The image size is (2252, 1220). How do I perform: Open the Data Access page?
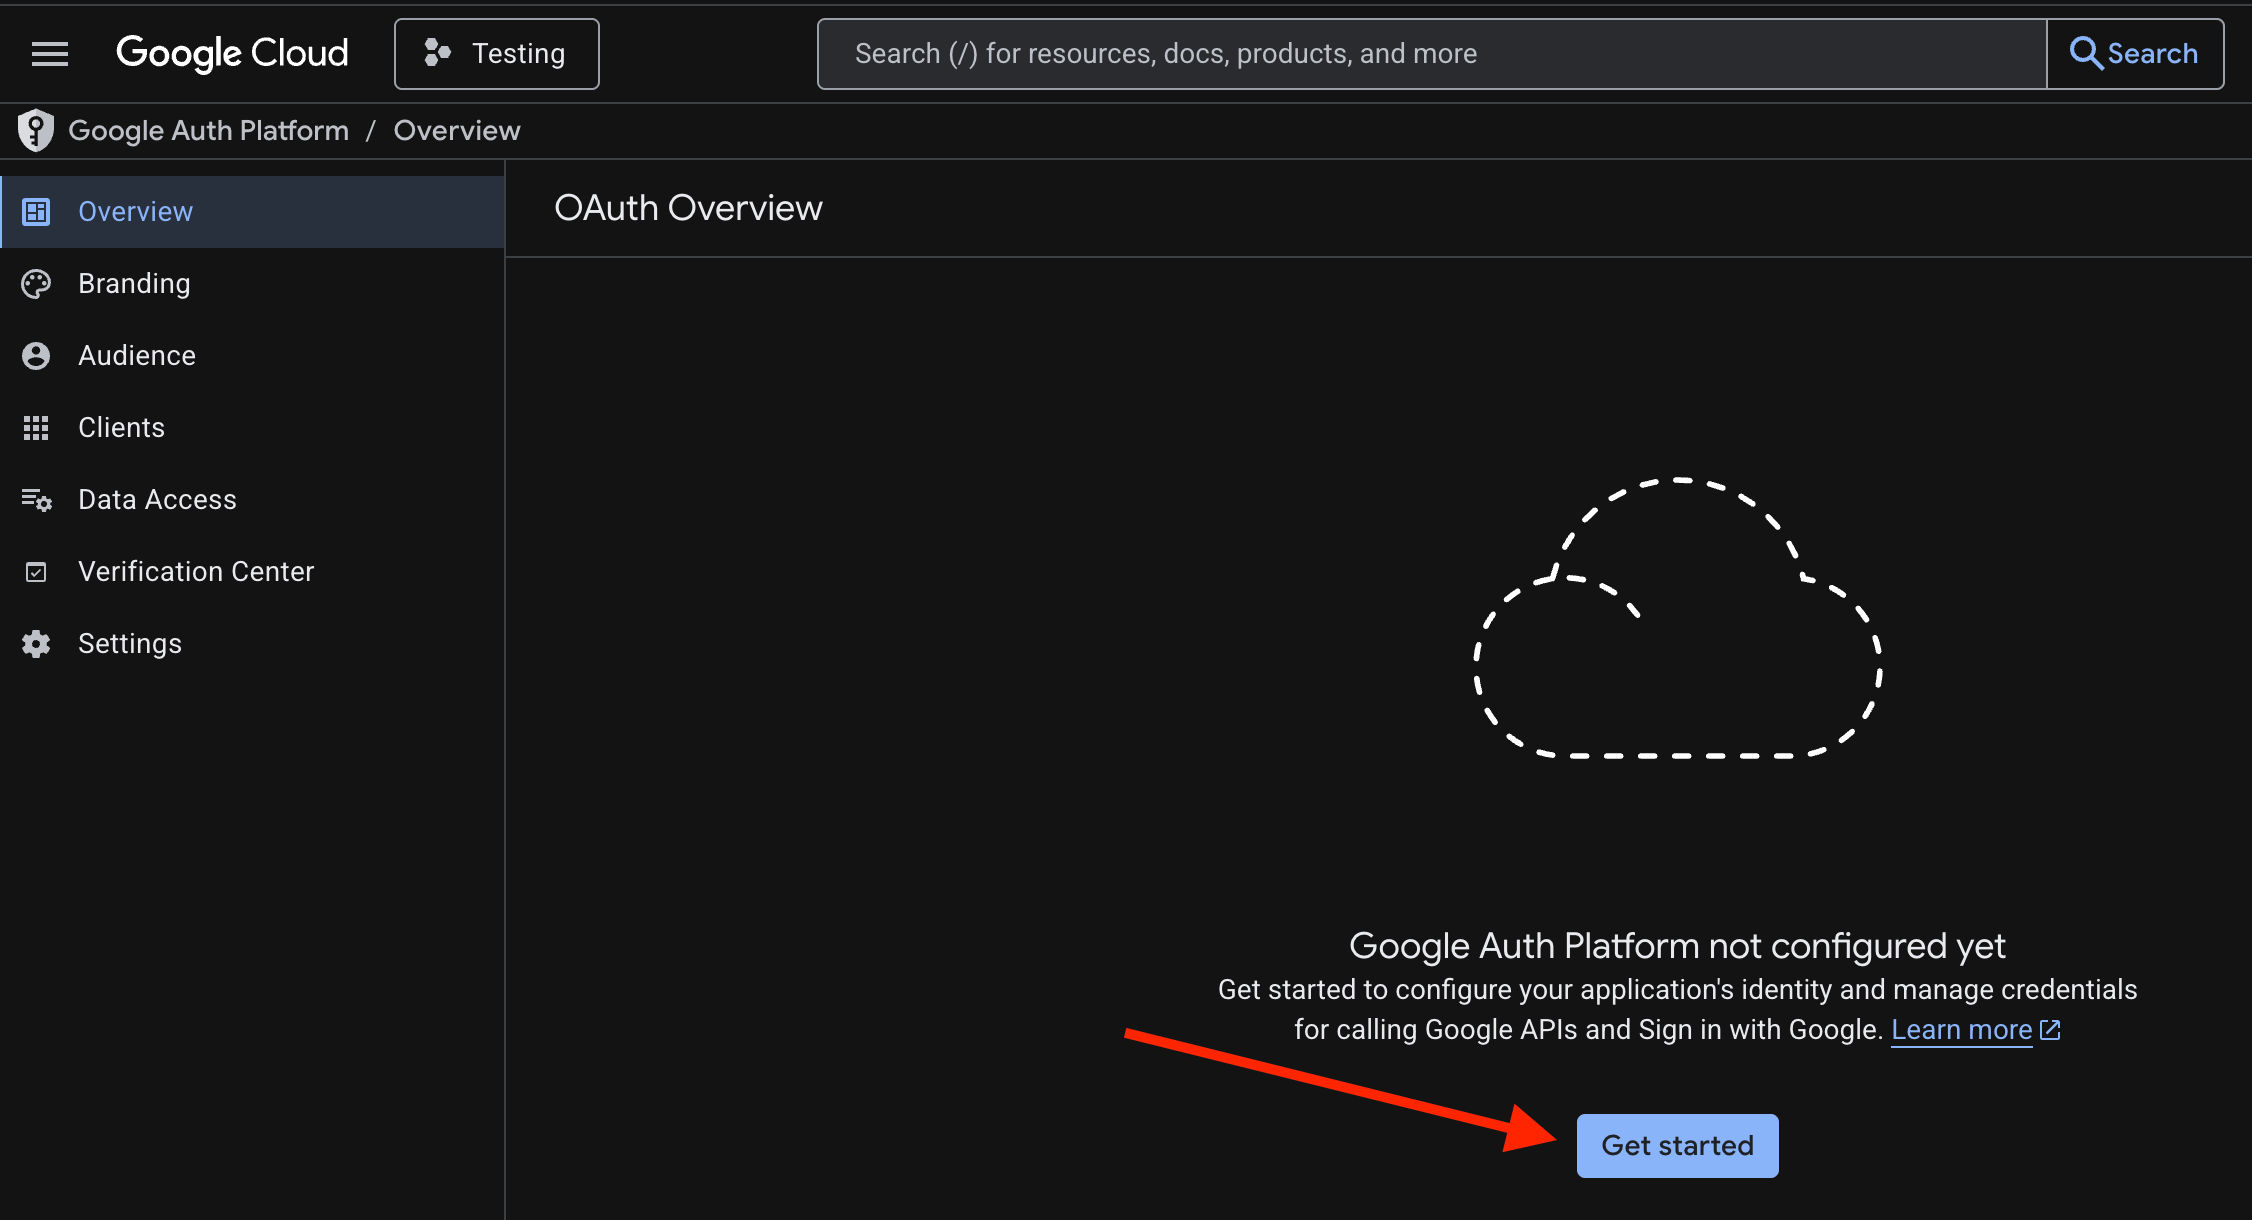[252, 500]
